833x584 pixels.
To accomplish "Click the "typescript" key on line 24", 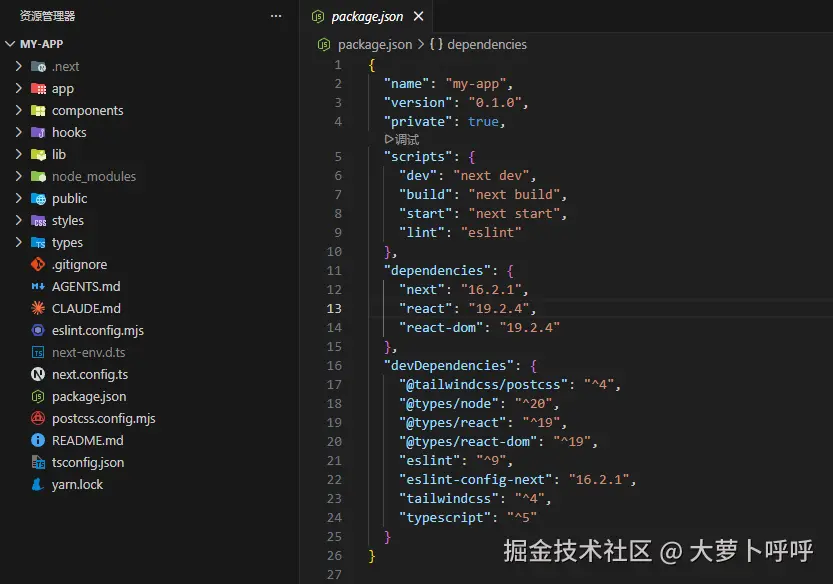I will [x=445, y=518].
